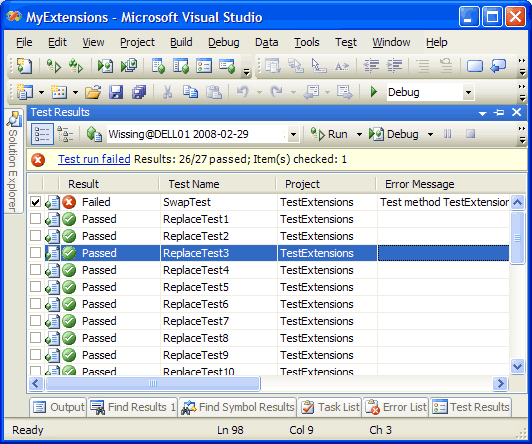Click the horizontal scrollbar right arrow
Image resolution: width=532 pixels, height=444 pixels.
click(x=500, y=384)
